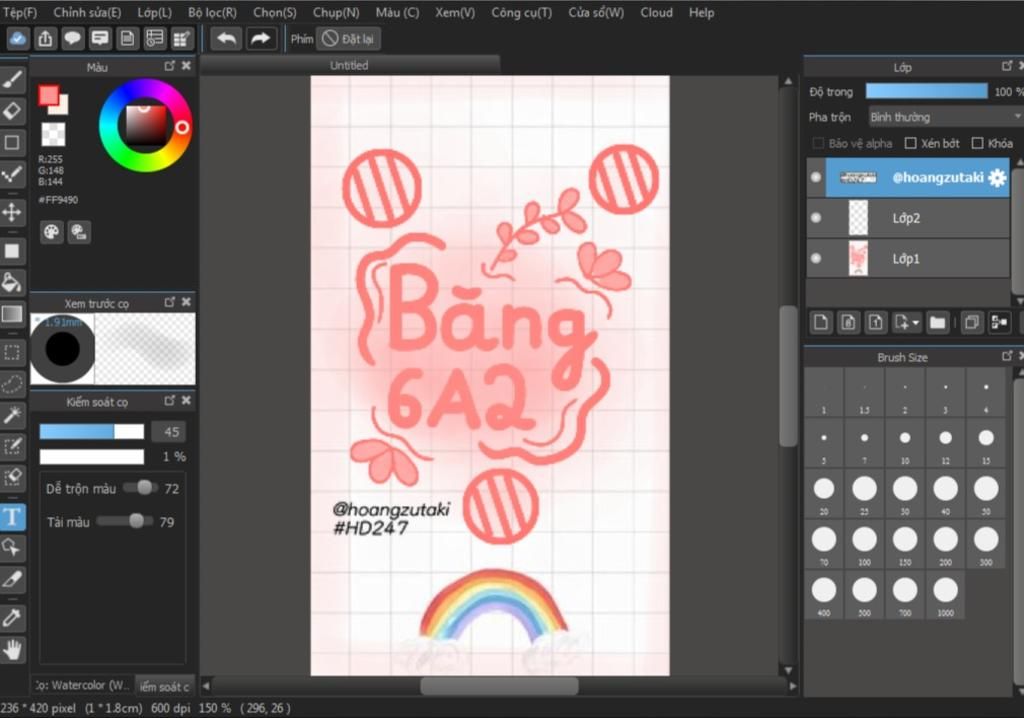Viewport: 1024px width, 718px height.
Task: Hide the Lớp2 layer
Action: pyautogui.click(x=816, y=218)
